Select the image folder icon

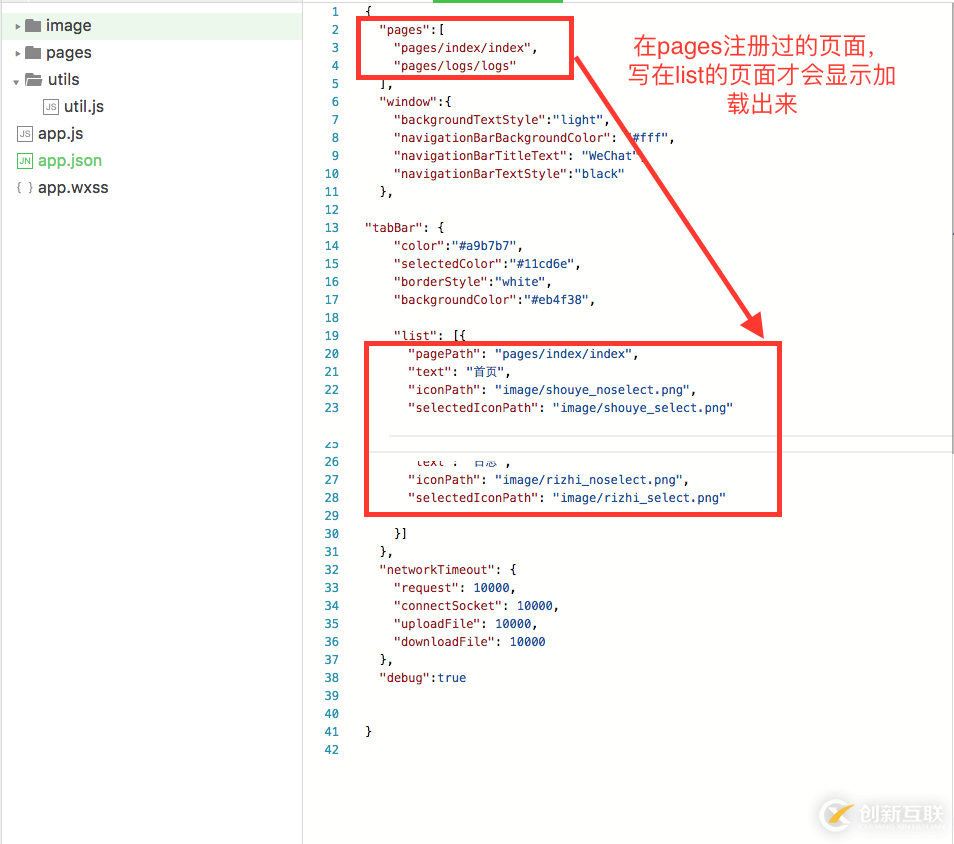[x=33, y=26]
